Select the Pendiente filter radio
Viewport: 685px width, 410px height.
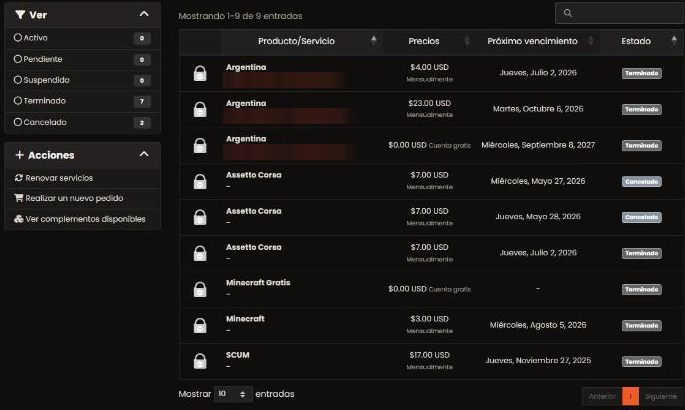[x=17, y=59]
